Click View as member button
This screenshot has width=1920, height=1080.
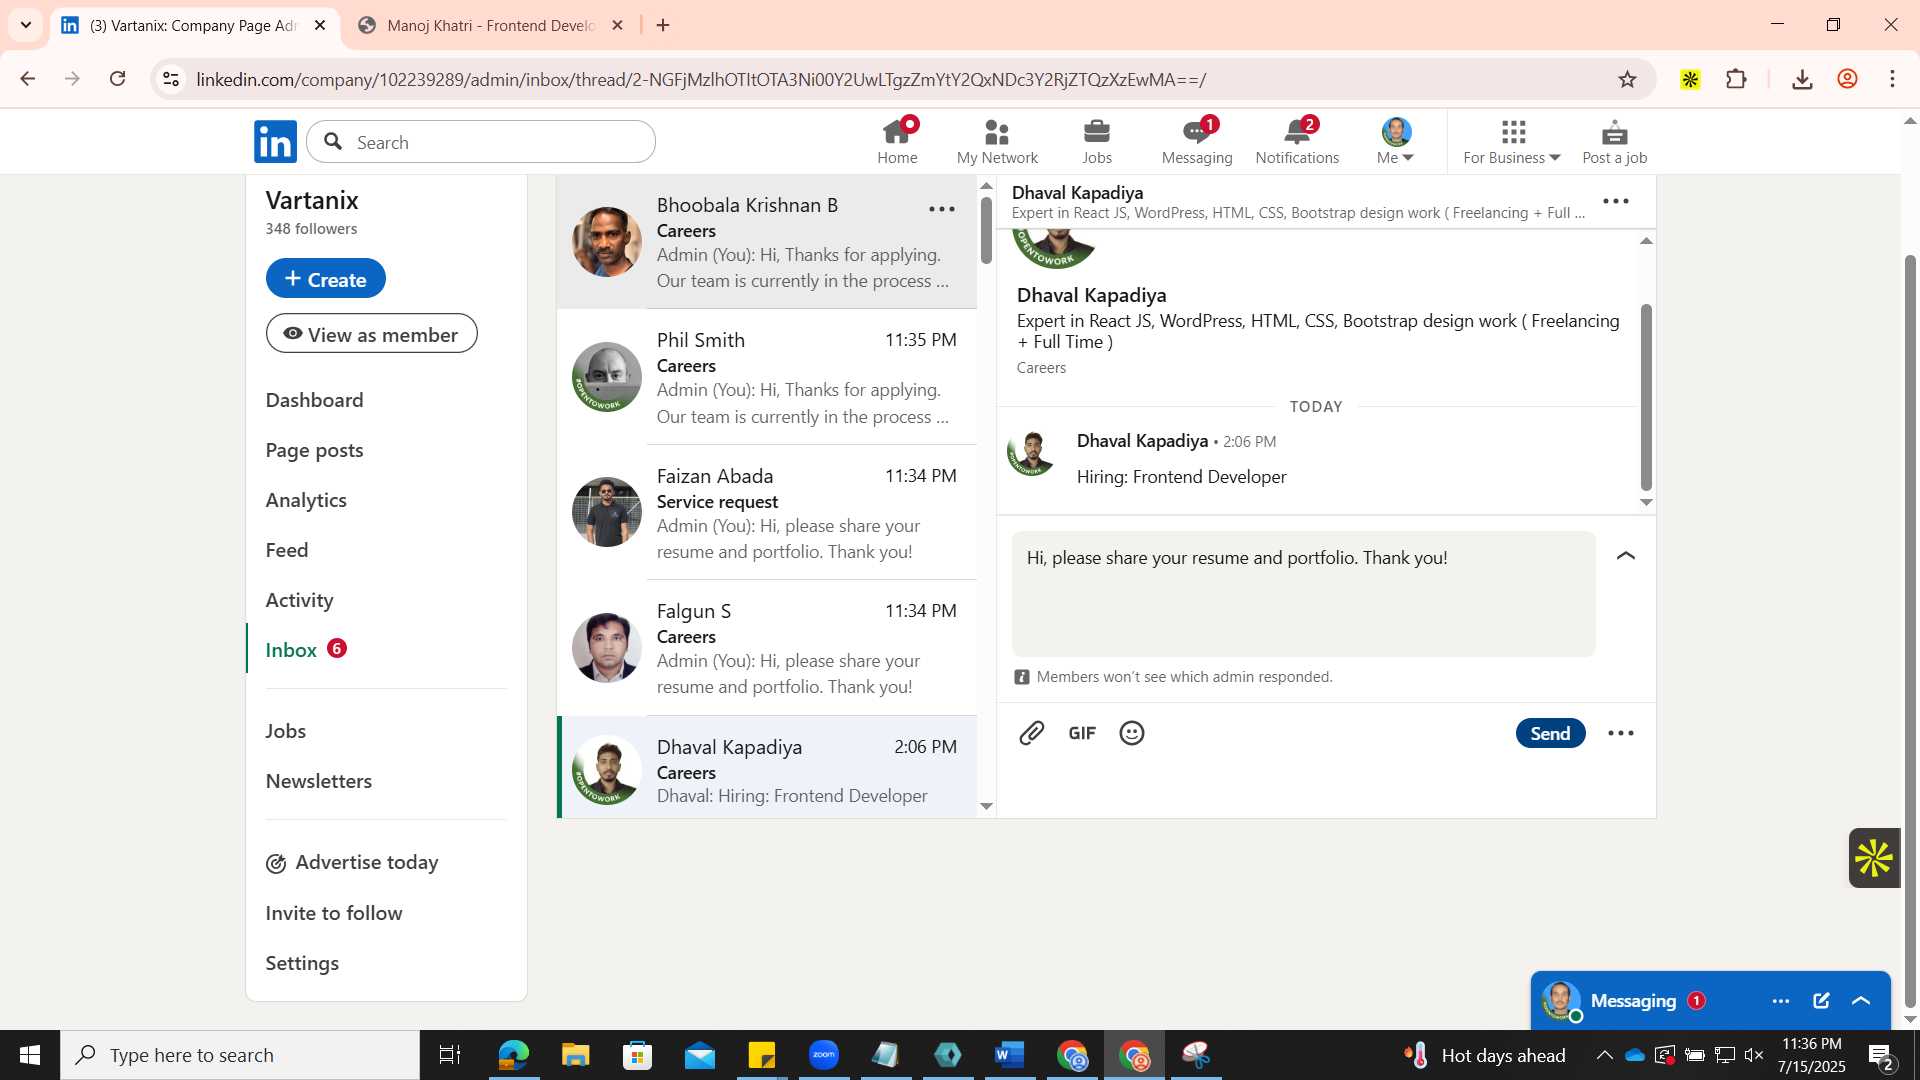371,333
